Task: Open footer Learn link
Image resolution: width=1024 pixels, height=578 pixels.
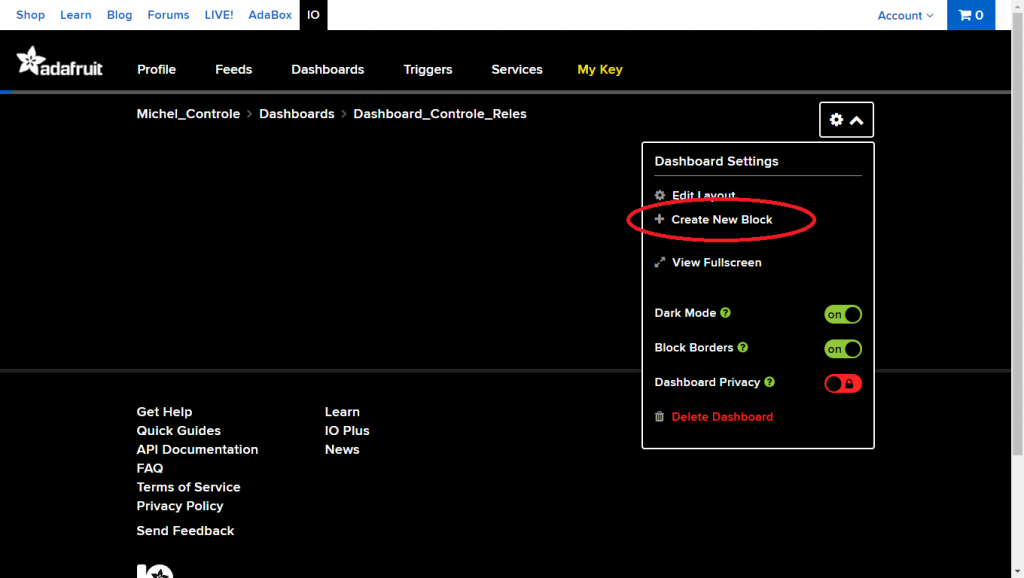Action: 342,412
